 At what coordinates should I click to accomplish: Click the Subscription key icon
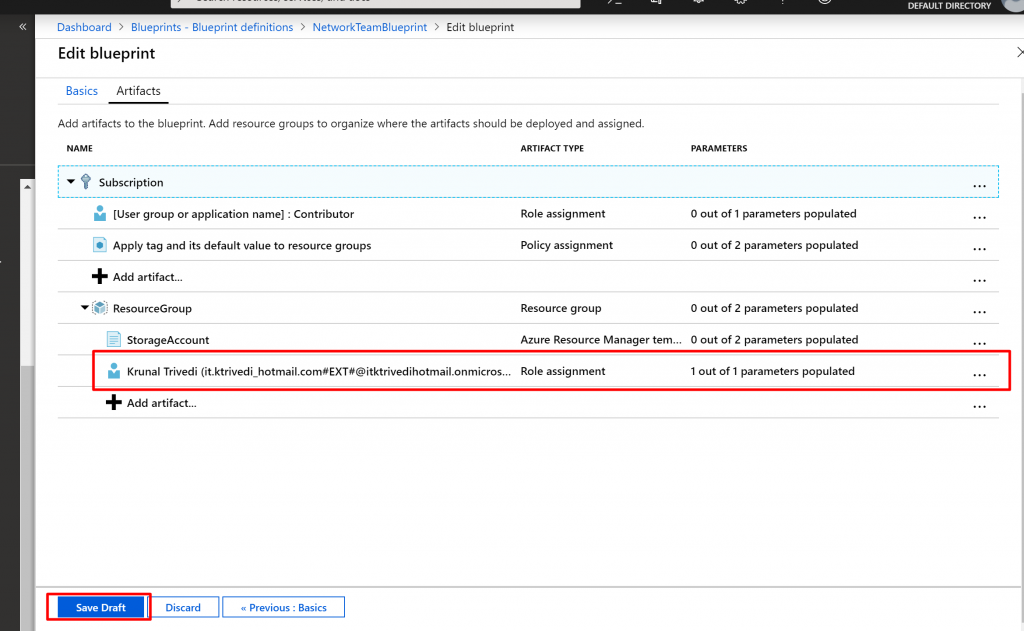[x=86, y=182]
